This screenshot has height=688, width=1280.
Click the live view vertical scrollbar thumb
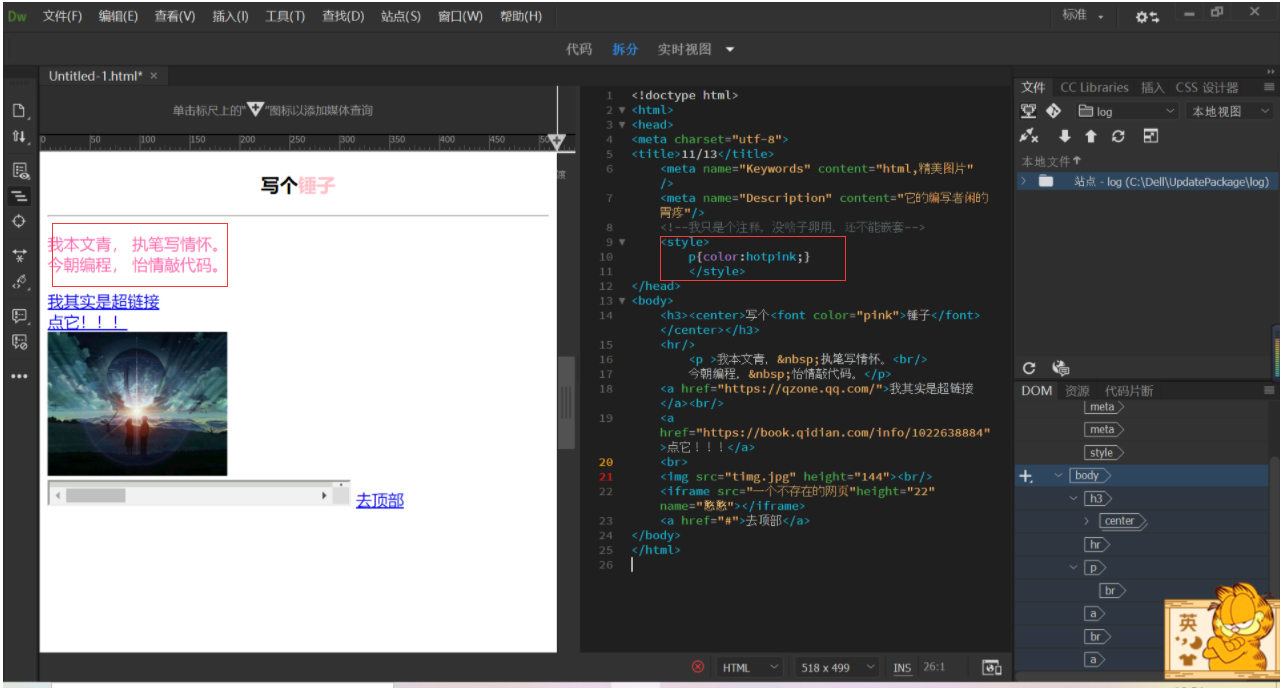coord(566,402)
